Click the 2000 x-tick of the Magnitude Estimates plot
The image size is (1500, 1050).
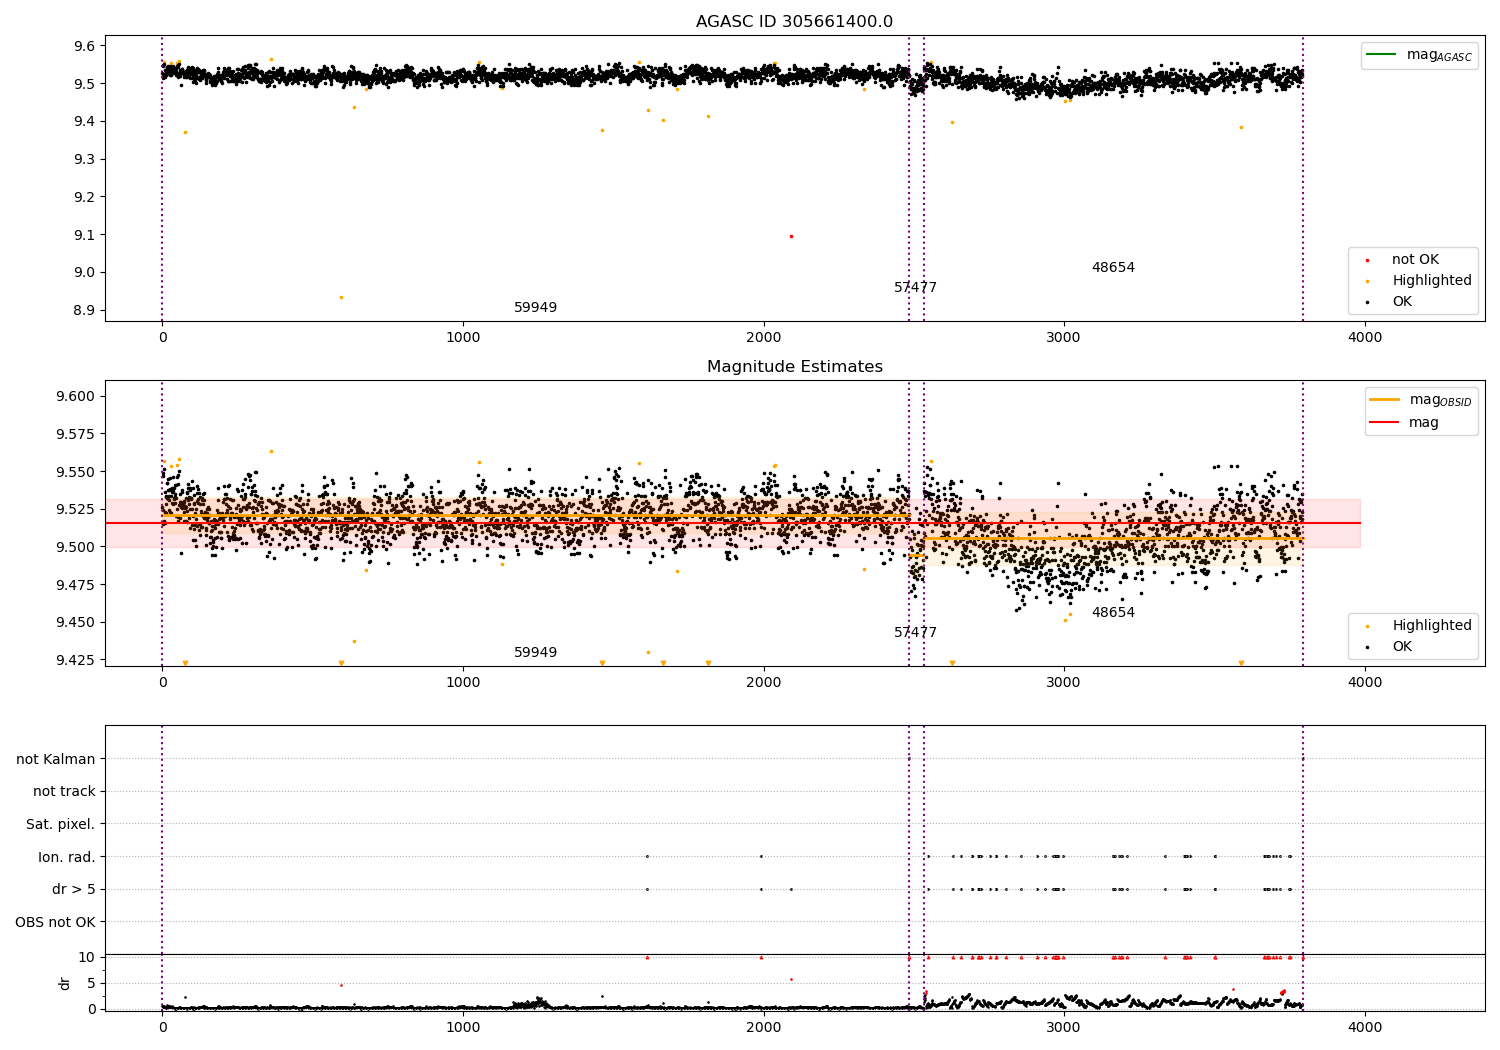tap(764, 683)
